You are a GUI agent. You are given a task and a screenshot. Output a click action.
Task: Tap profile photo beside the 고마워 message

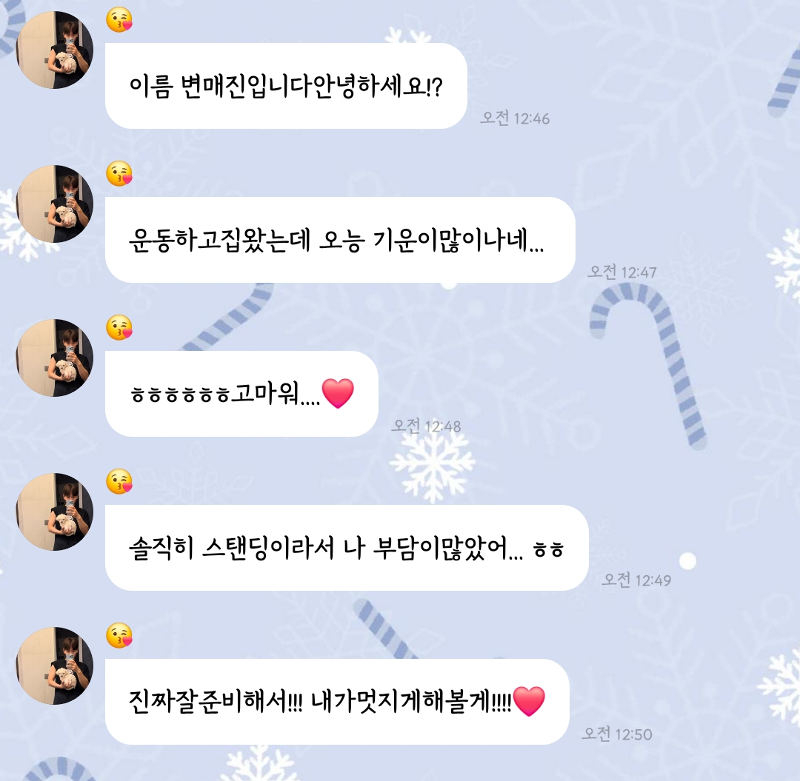pos(55,358)
